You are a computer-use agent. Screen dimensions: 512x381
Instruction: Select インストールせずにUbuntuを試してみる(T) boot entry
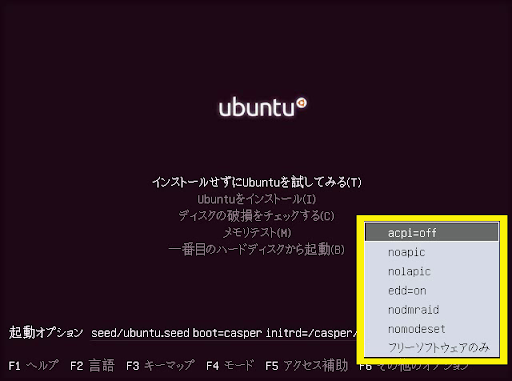pyautogui.click(x=257, y=182)
